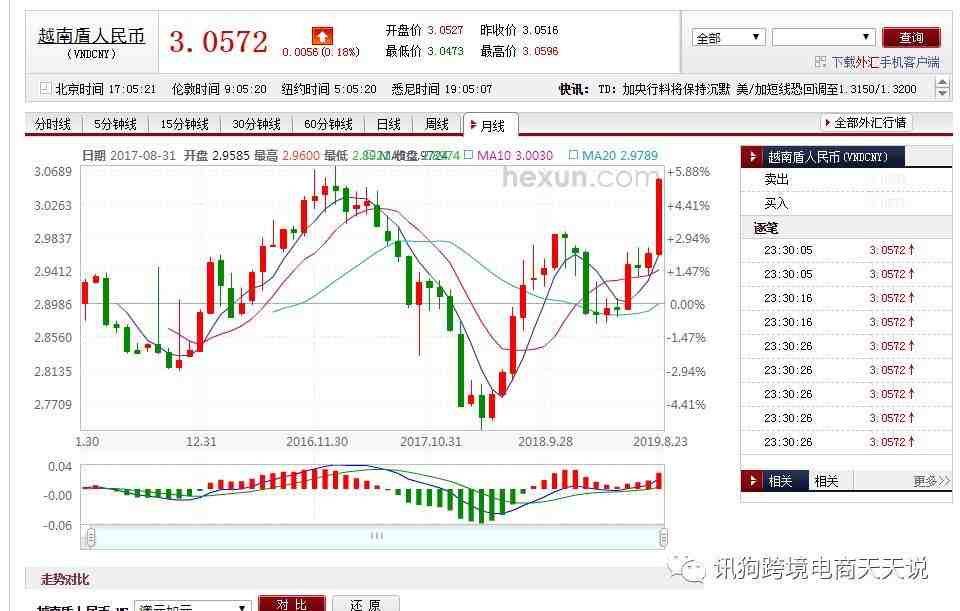Click the 伦敦时间 9:05:20 clock

(x=219, y=89)
